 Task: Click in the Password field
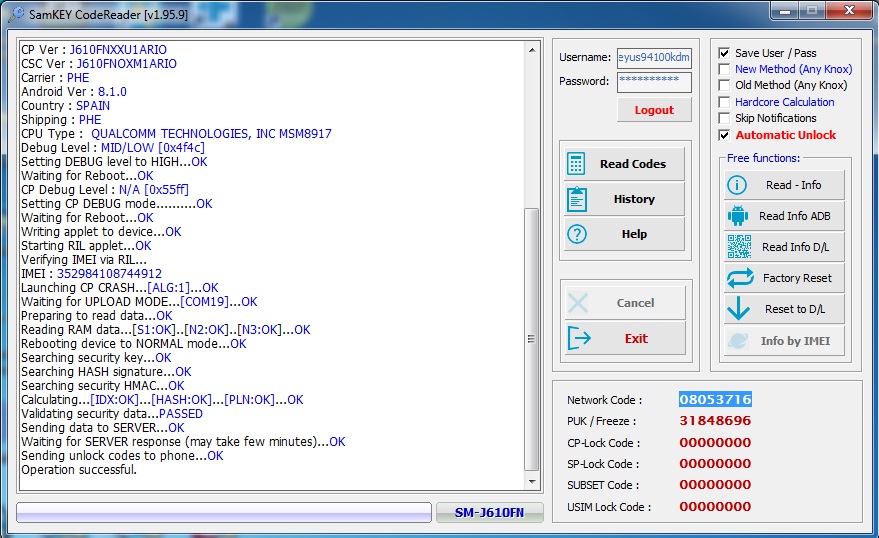pos(654,82)
